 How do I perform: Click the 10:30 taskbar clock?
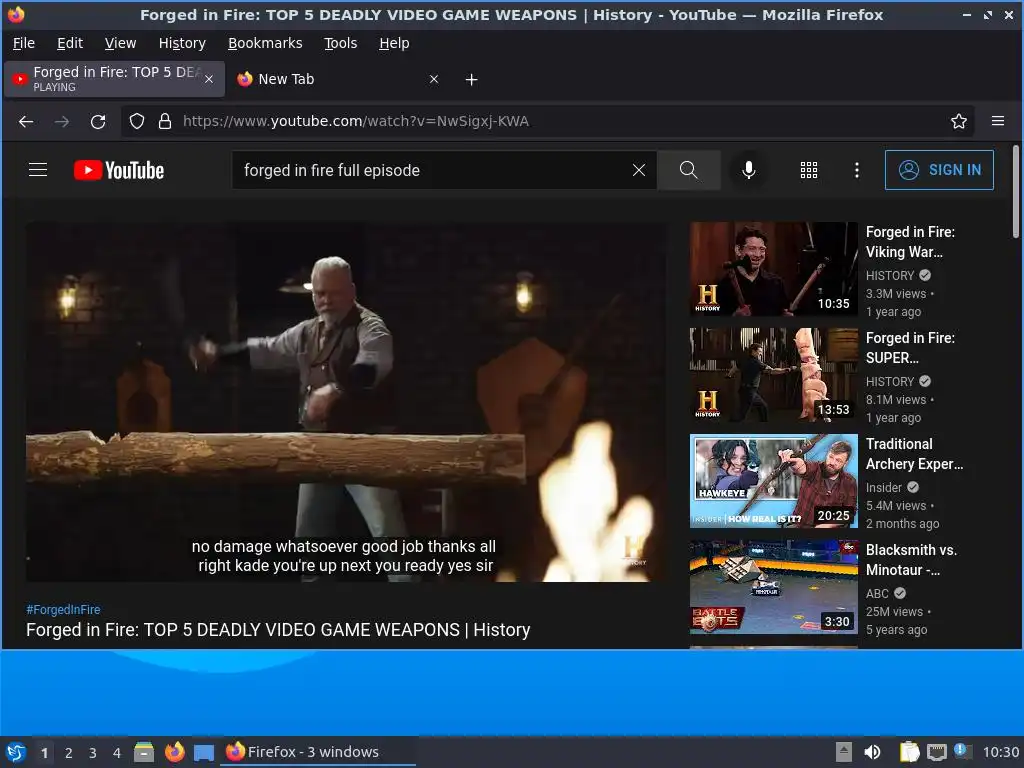pyautogui.click(x=1001, y=752)
